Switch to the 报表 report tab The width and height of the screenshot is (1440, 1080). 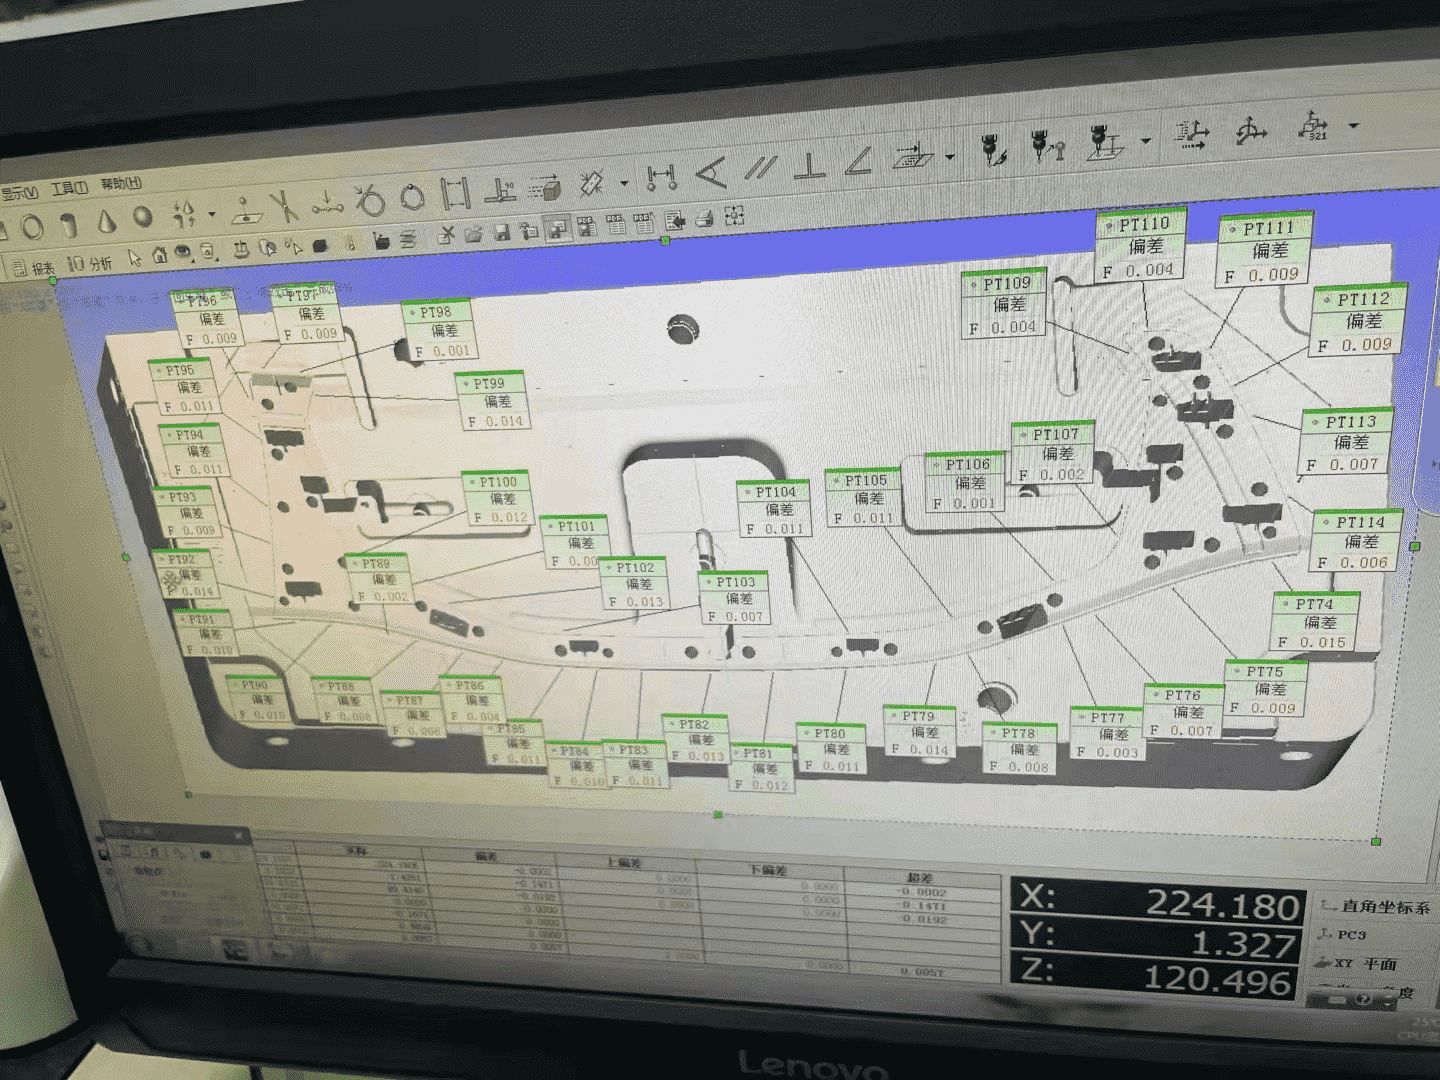(x=33, y=268)
